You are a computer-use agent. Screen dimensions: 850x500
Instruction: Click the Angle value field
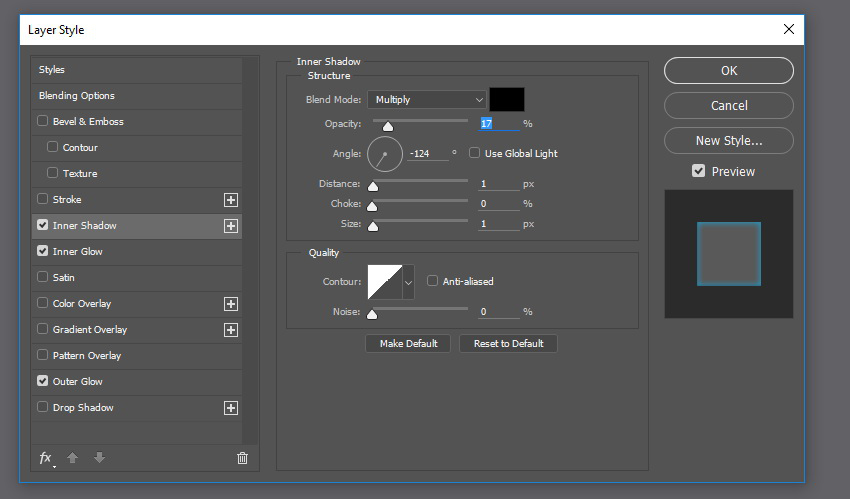coord(428,154)
